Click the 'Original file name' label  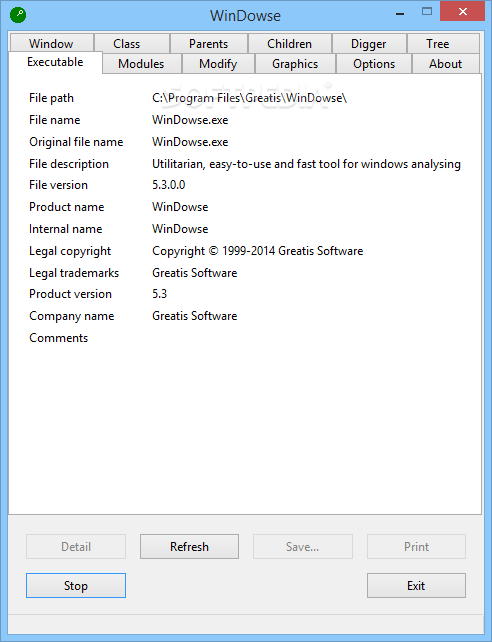(x=76, y=142)
